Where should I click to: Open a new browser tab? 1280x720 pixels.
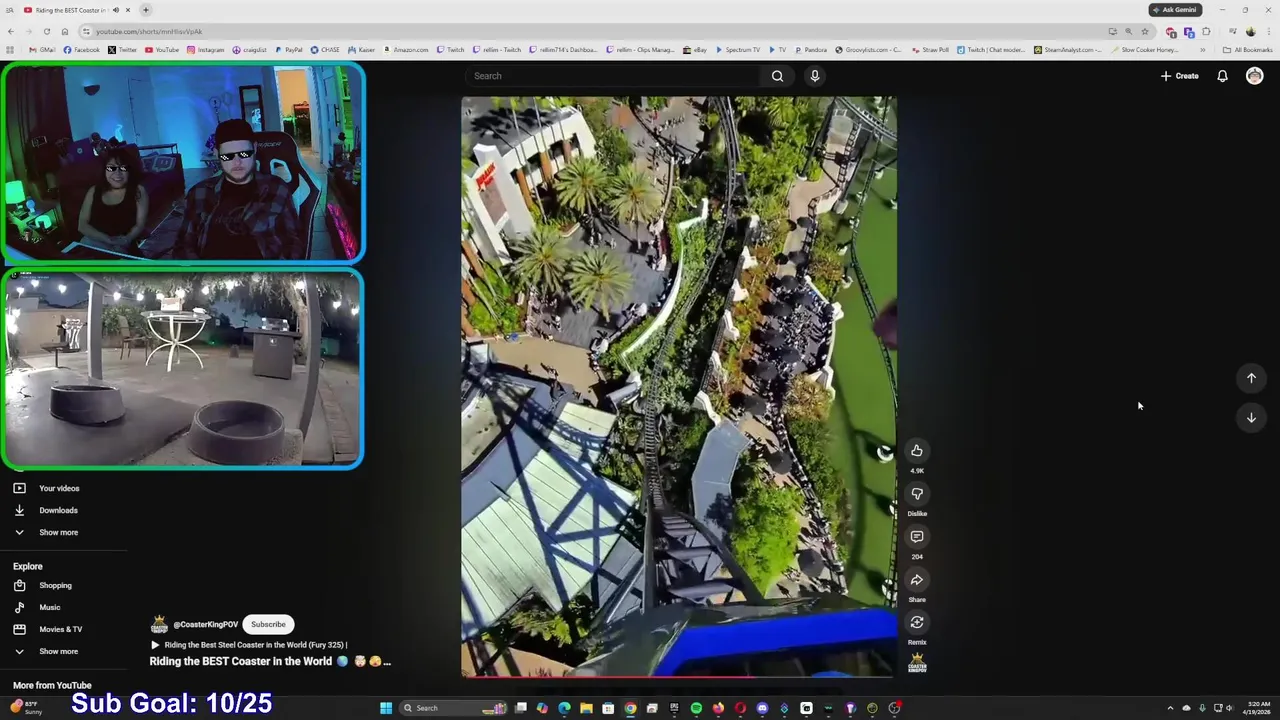click(146, 10)
